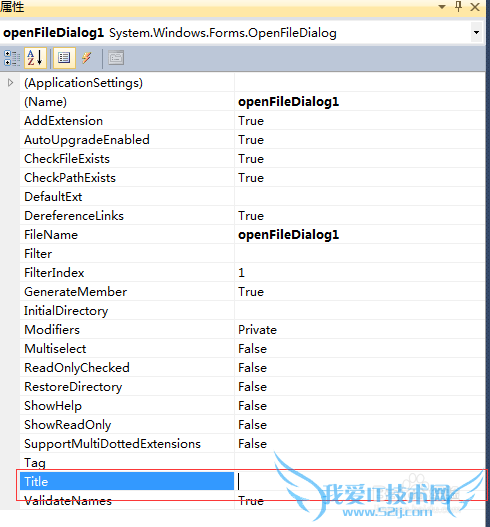
Task: Select the Modifiers property
Action: (x=127, y=330)
